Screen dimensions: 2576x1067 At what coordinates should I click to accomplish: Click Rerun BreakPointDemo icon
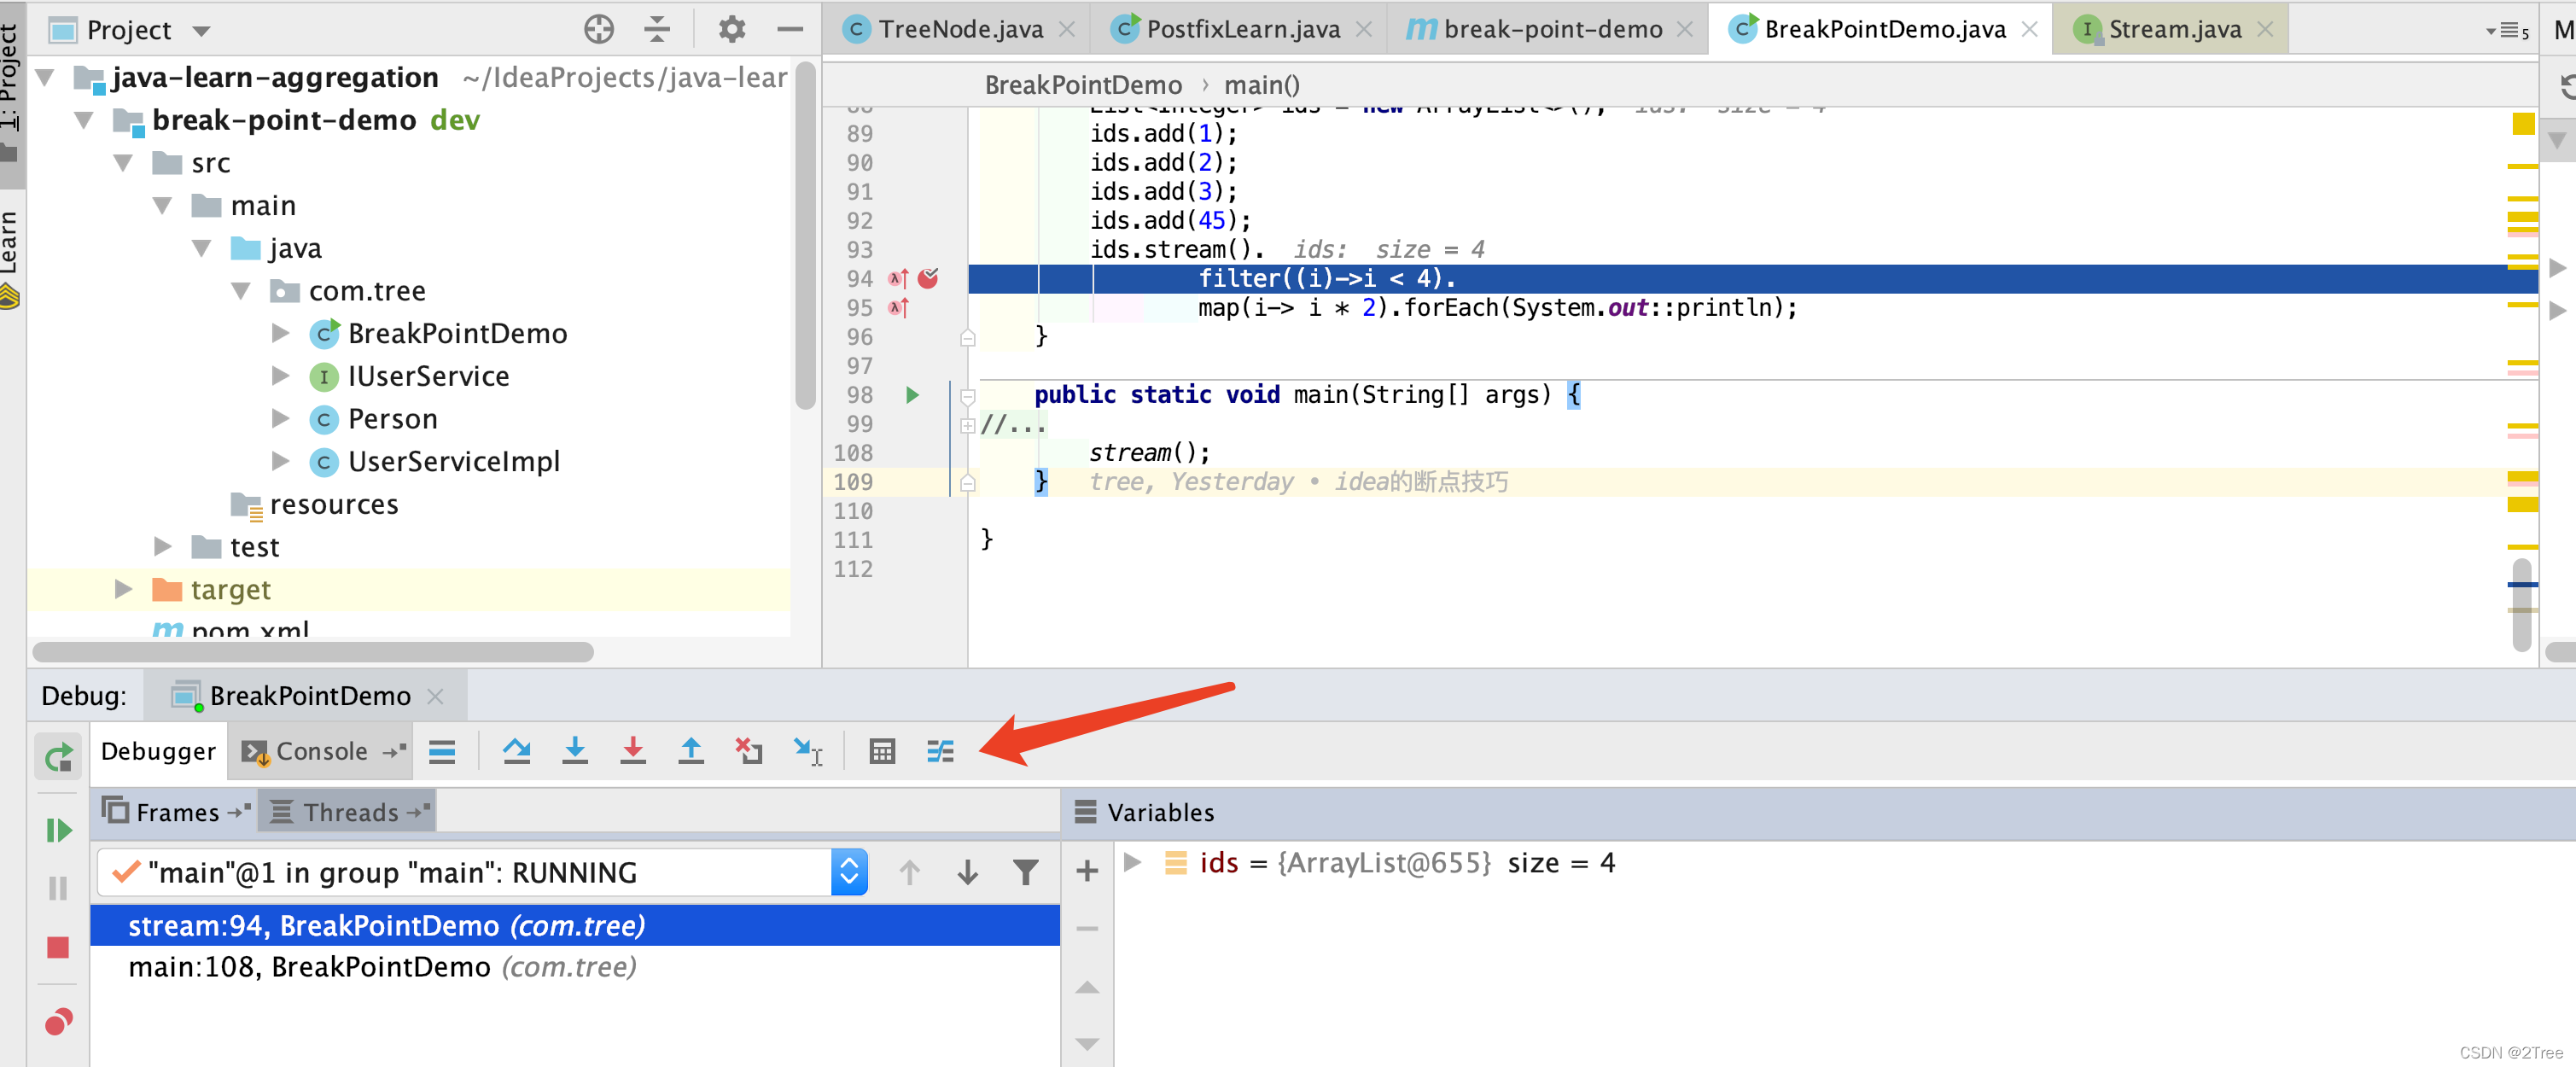[57, 757]
